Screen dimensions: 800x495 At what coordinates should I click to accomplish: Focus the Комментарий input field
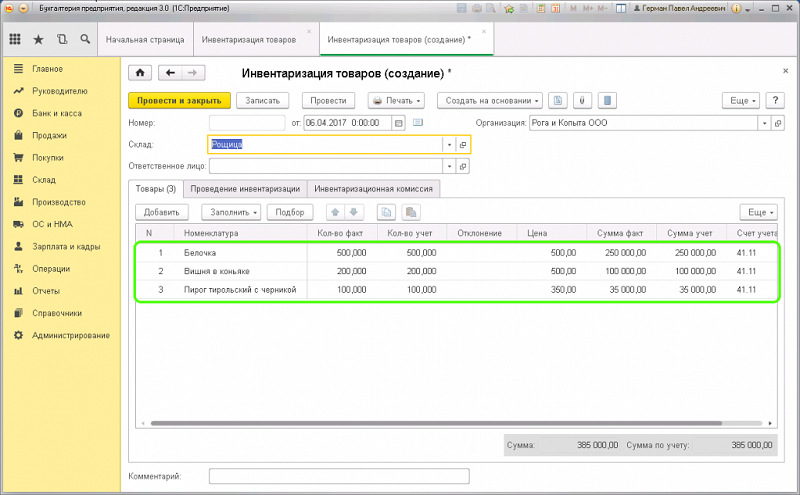pos(339,476)
